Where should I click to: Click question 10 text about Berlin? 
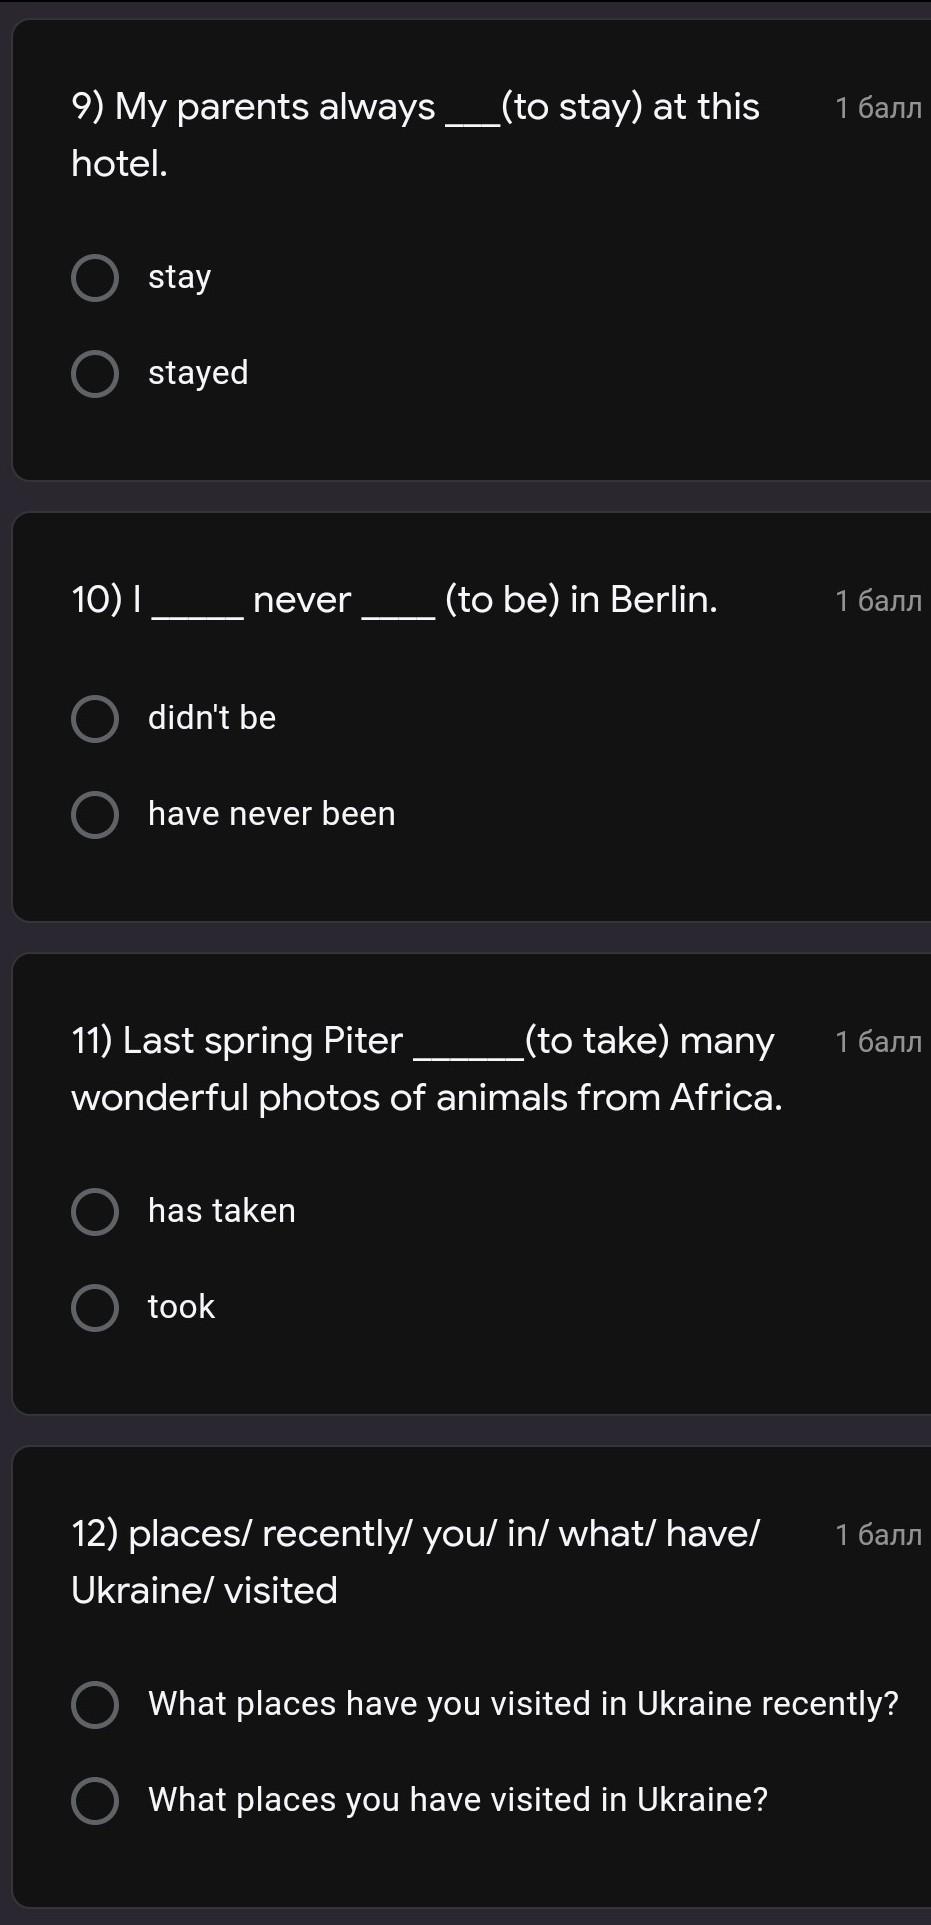395,600
